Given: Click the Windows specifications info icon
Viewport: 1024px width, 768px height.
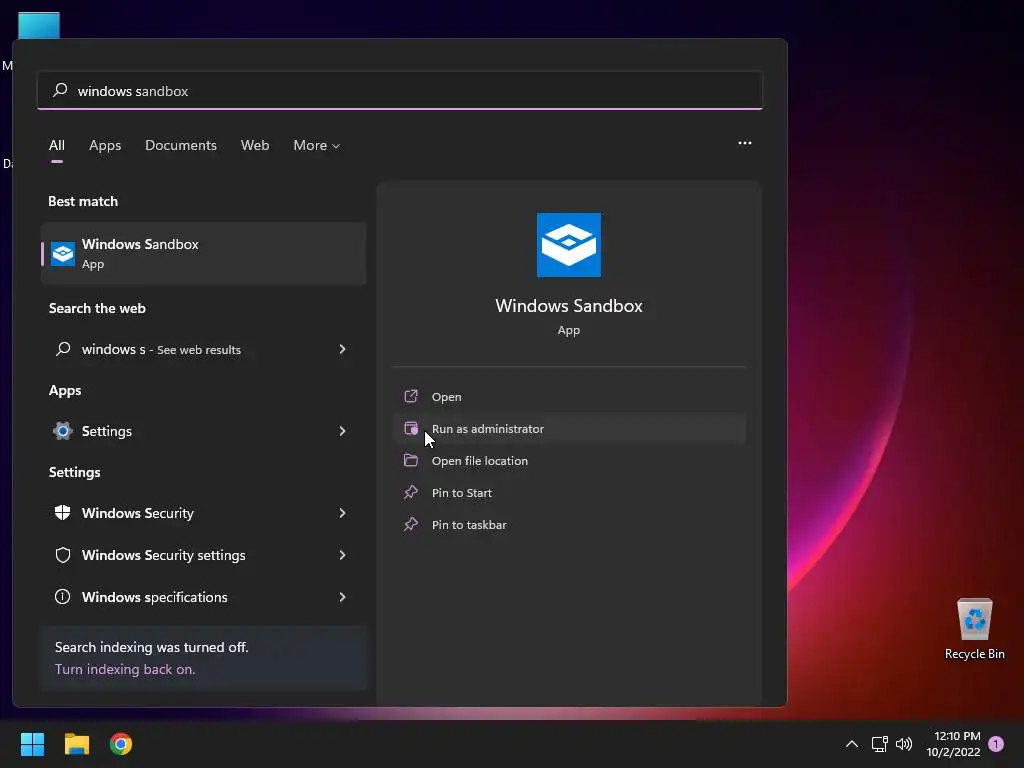Looking at the screenshot, I should click(x=63, y=597).
